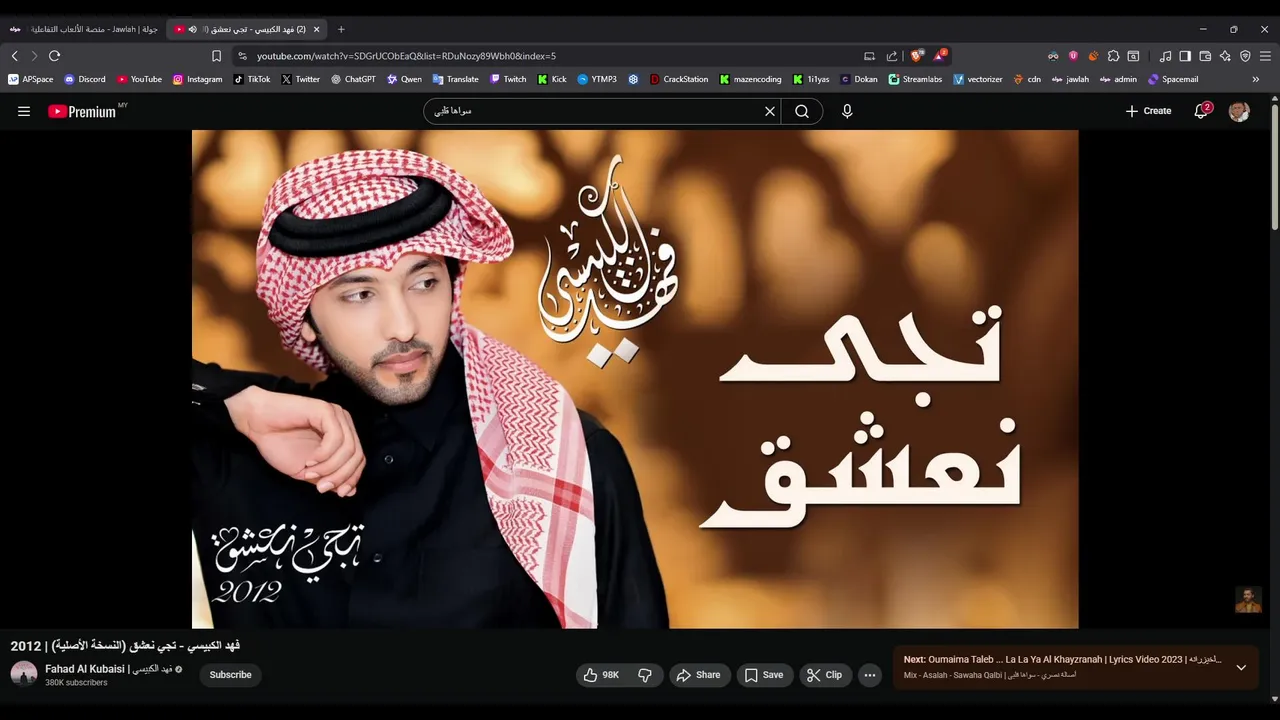Open Brave Shields lion icon
The image size is (1280, 720).
(916, 56)
